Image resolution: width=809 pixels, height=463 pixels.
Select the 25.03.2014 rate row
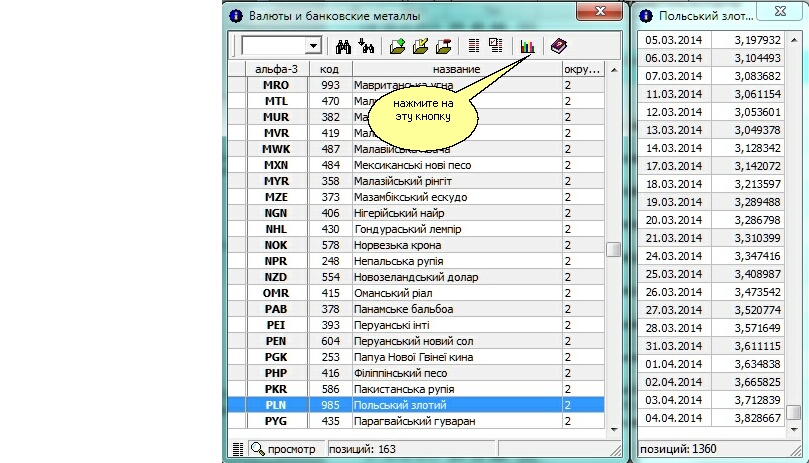pyautogui.click(x=711, y=274)
